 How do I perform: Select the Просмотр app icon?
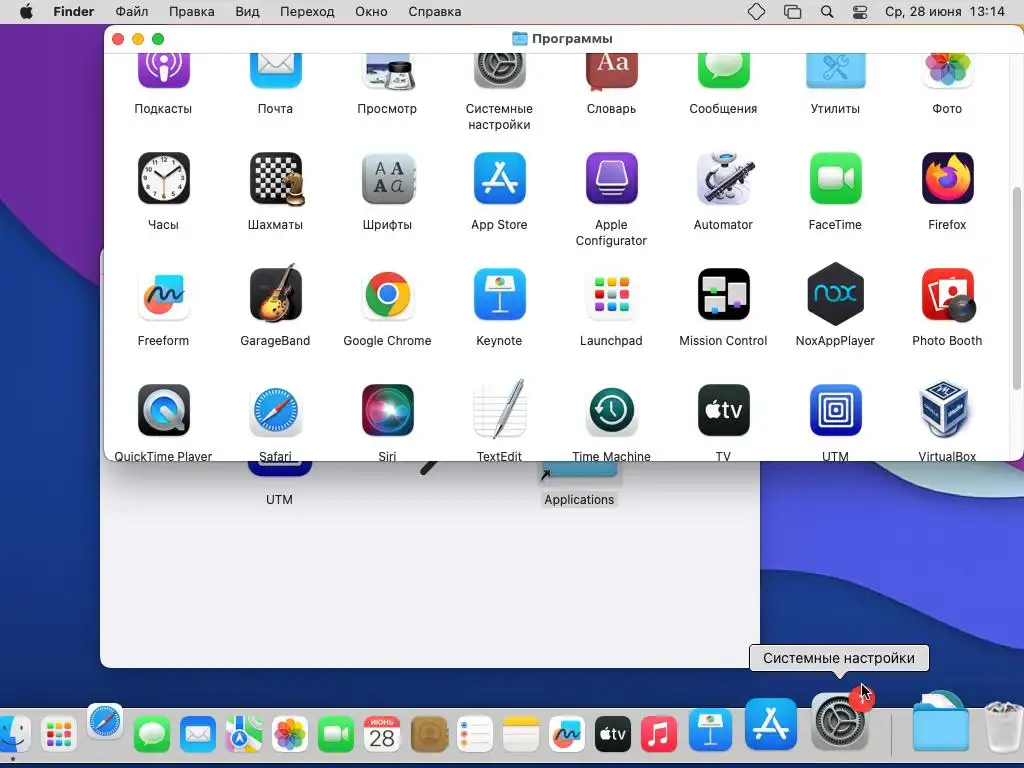point(387,71)
